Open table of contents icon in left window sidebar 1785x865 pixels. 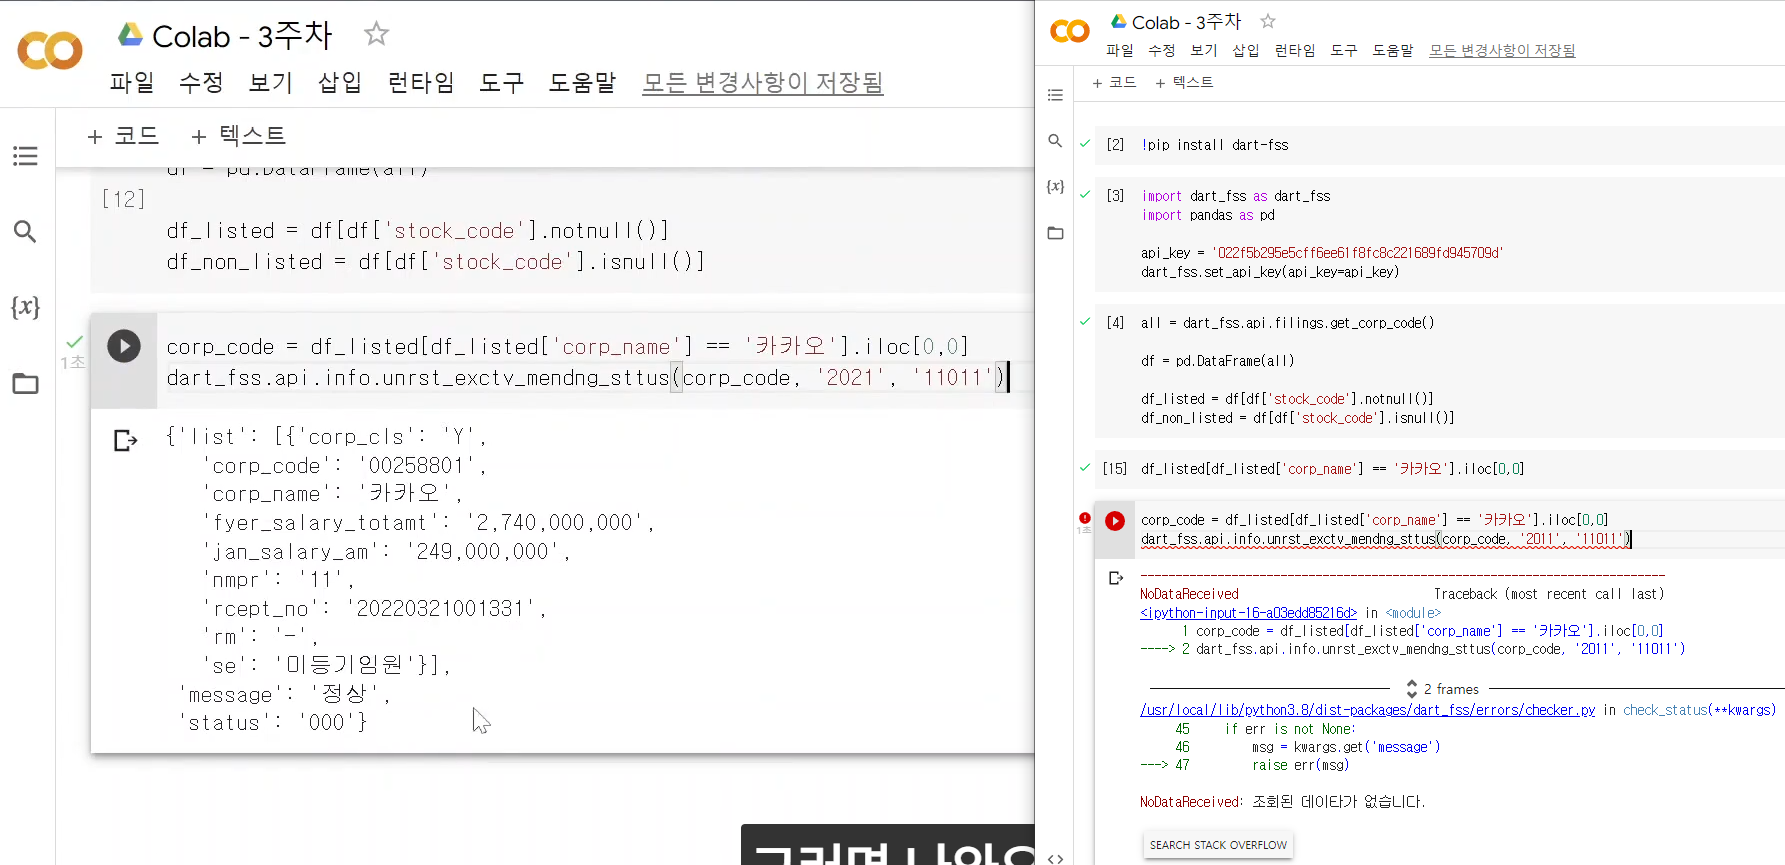[25, 156]
